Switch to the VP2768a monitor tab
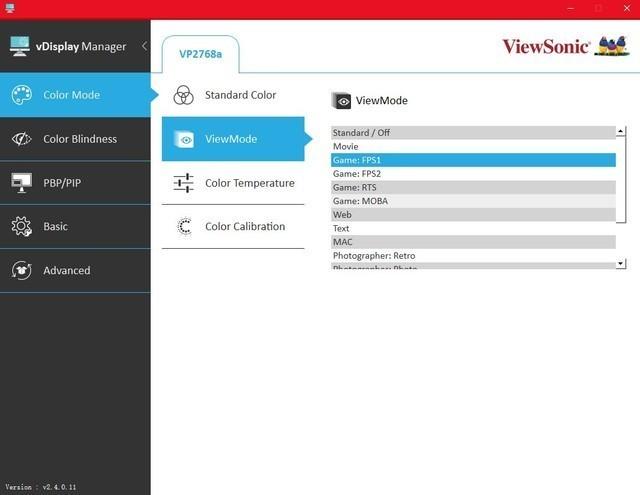 click(x=200, y=54)
